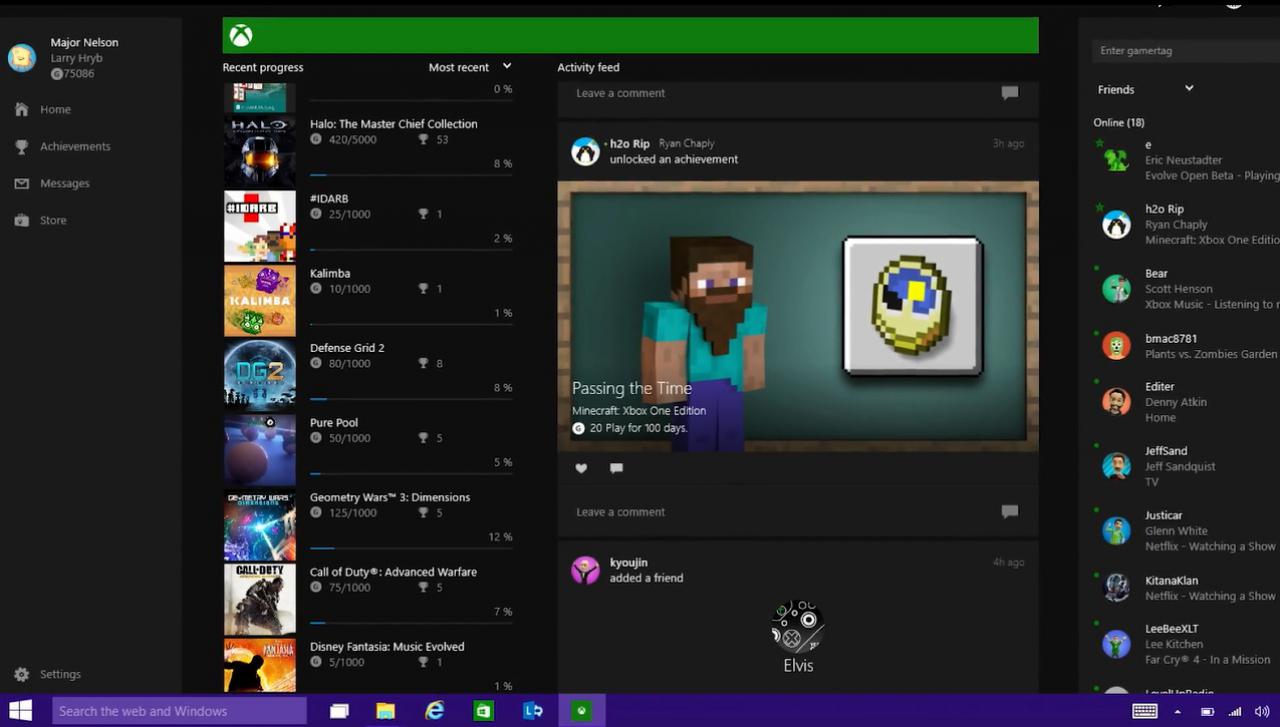The image size is (1280, 727).
Task: Click the Xbox logo in green header
Action: [x=241, y=36]
